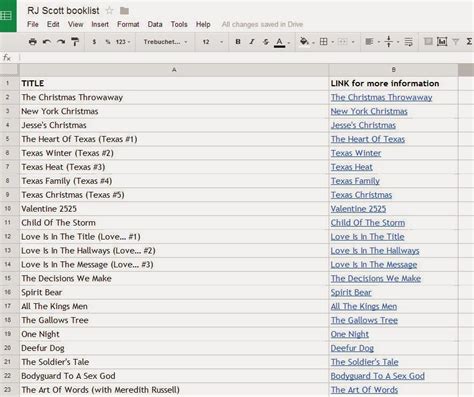The width and height of the screenshot is (474, 397).
Task: Toggle the wrap text icon
Action: pyautogui.click(x=408, y=42)
